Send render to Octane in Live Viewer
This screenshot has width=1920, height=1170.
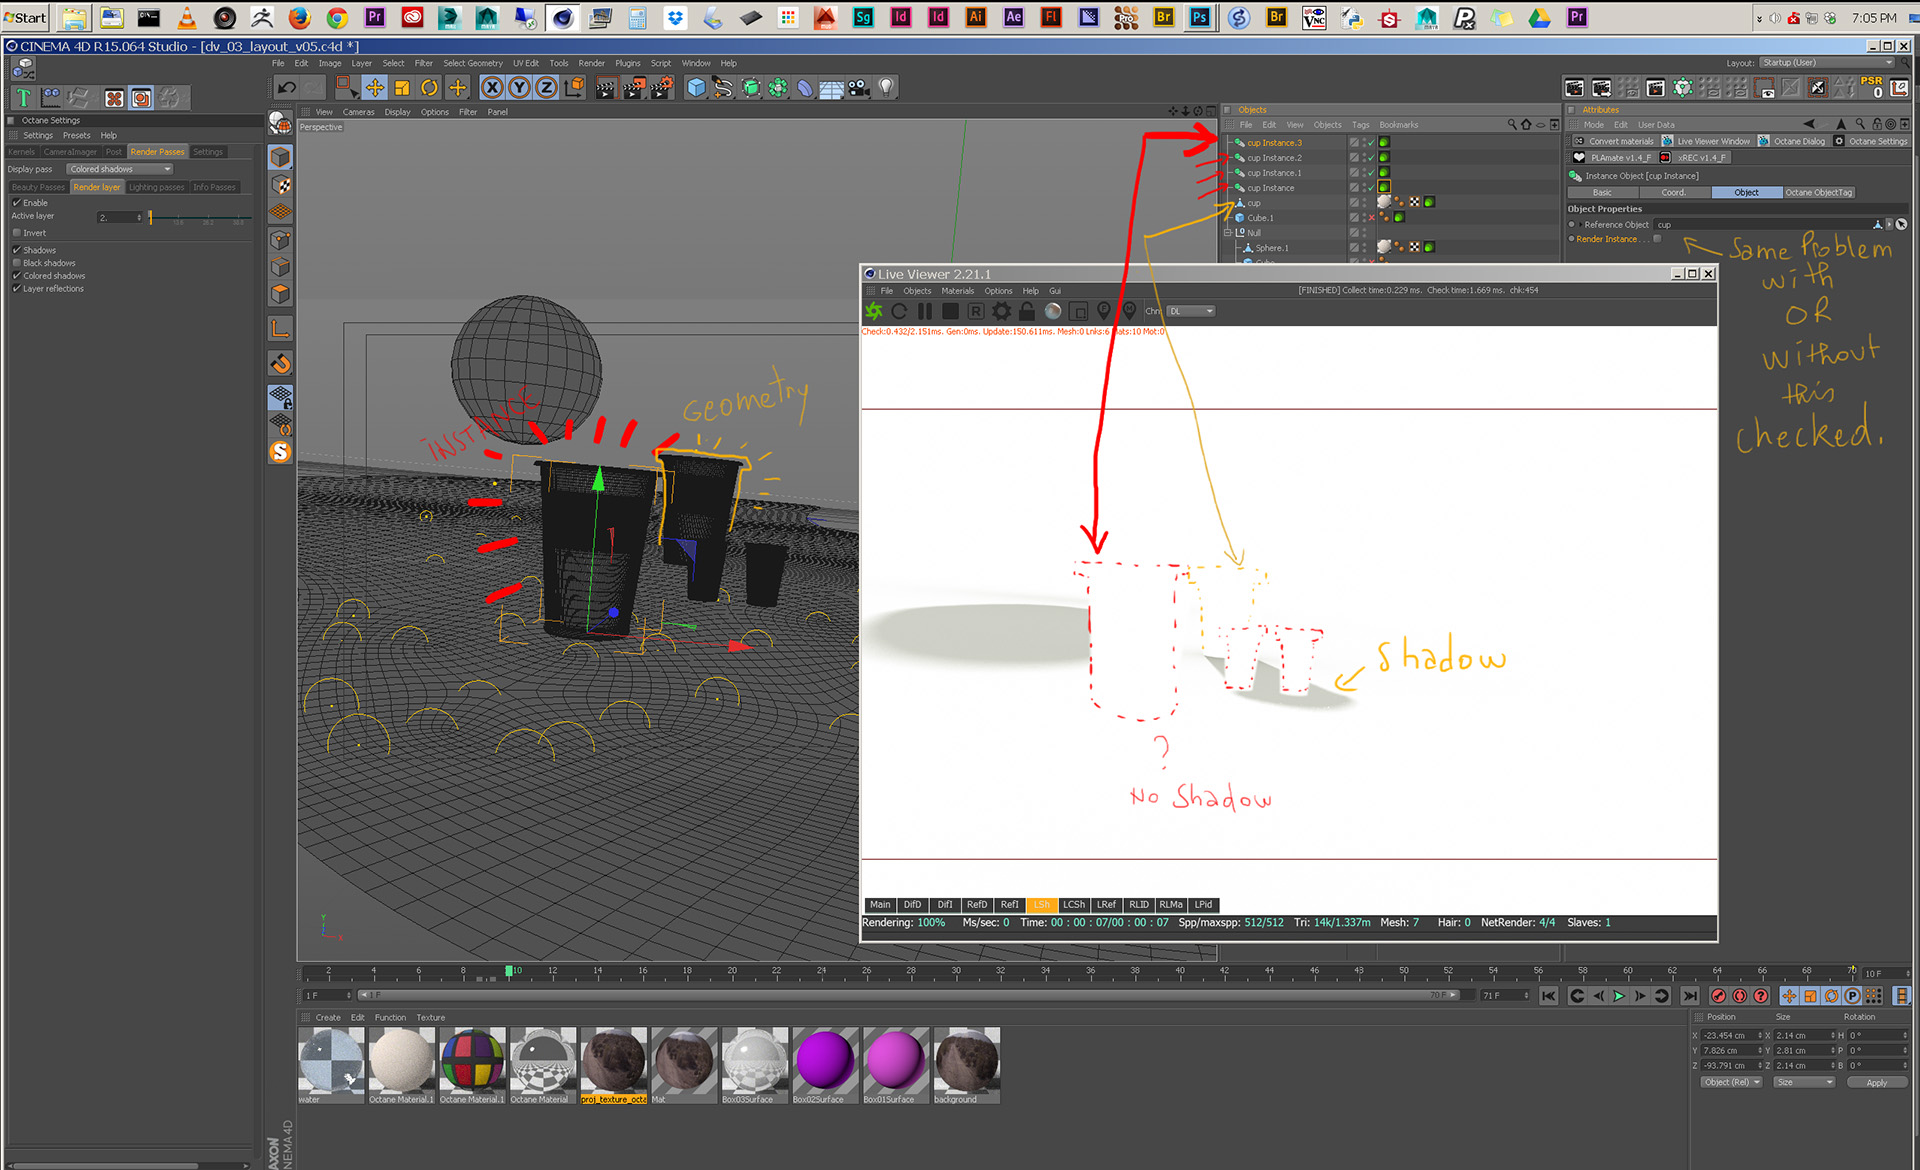pos(874,311)
